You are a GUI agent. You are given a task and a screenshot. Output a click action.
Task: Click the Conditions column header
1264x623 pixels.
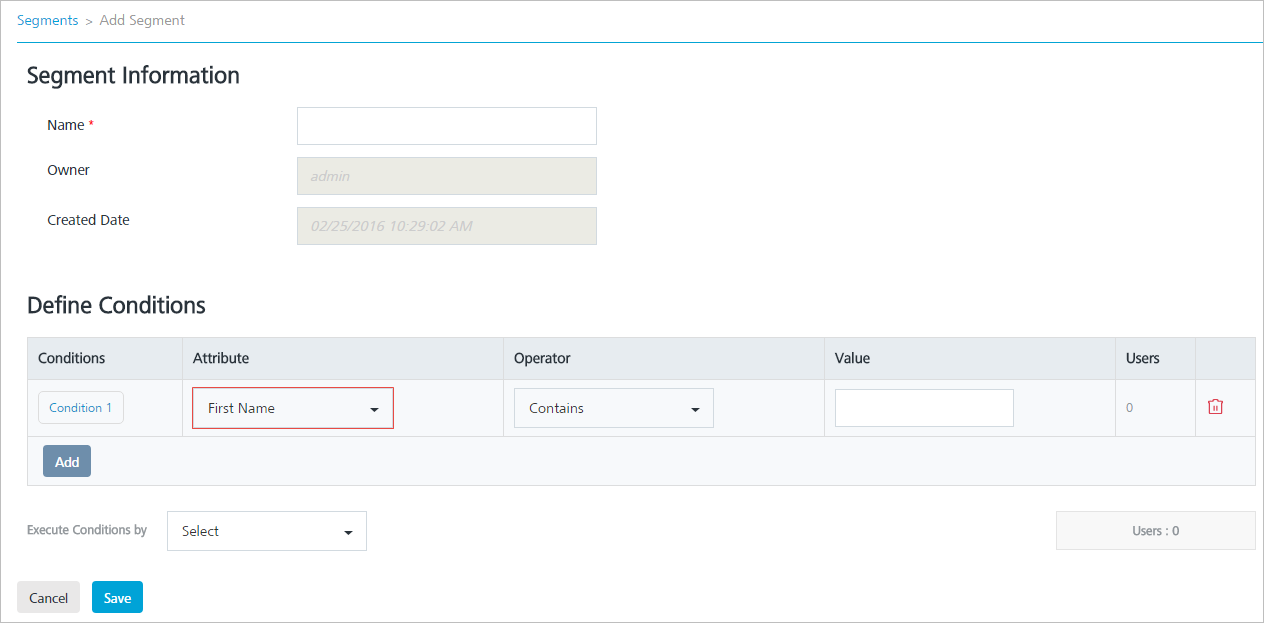pyautogui.click(x=71, y=358)
